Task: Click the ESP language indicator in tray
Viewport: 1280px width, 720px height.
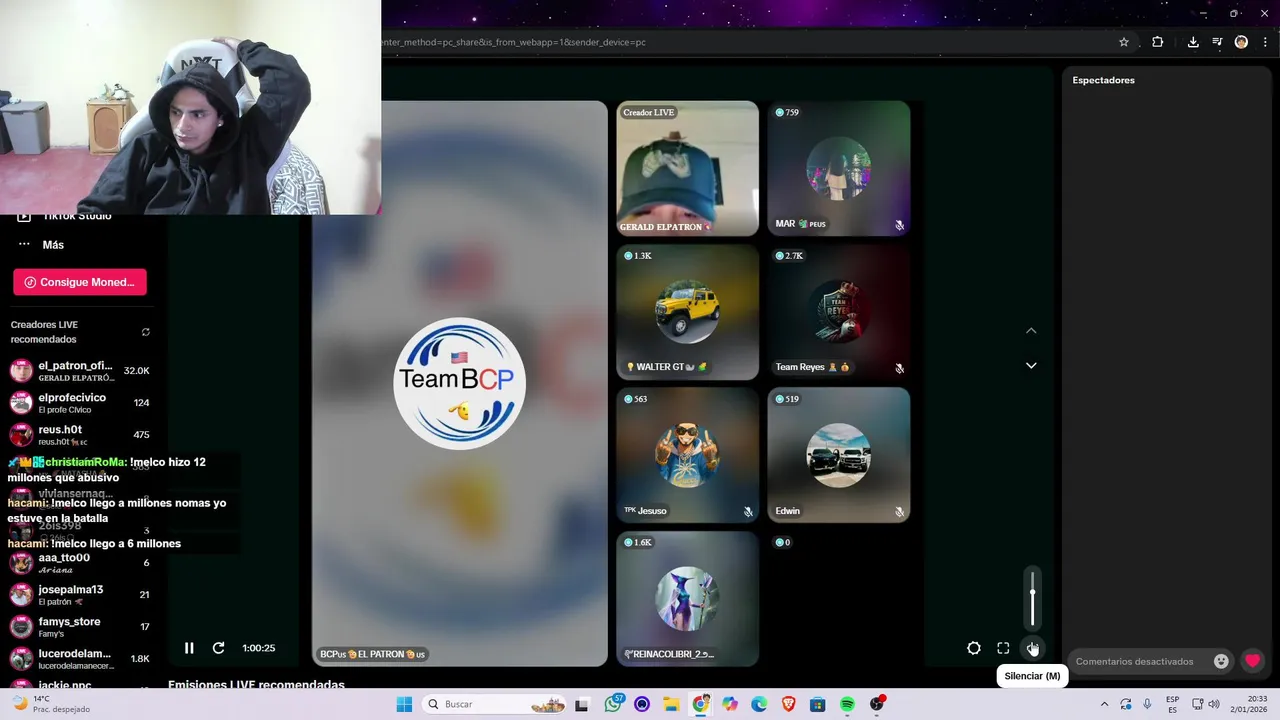Action: tap(1172, 704)
